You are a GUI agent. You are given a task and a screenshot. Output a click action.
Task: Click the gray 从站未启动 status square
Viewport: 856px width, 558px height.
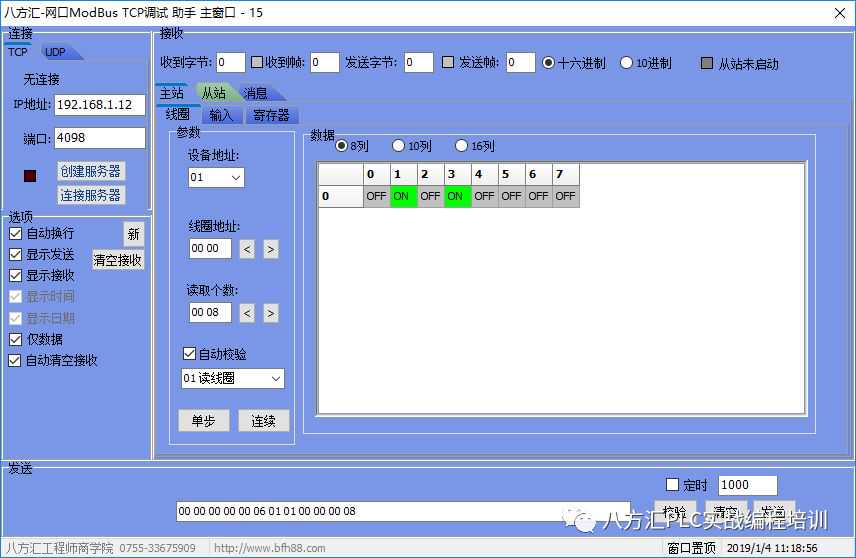click(x=707, y=63)
